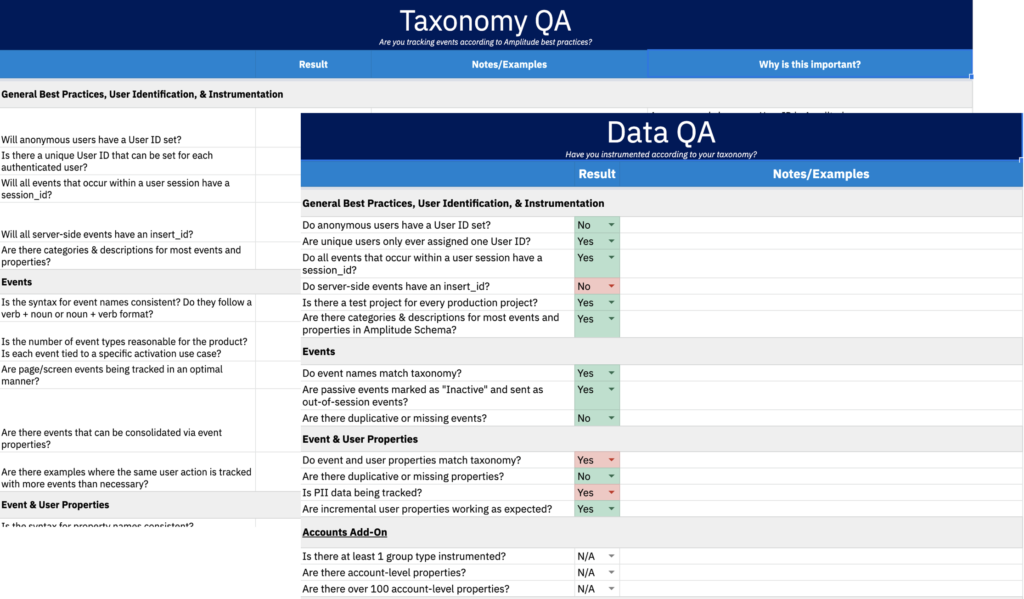Open dropdown for PII data being tracked
The height and width of the screenshot is (599, 1024).
pos(611,493)
